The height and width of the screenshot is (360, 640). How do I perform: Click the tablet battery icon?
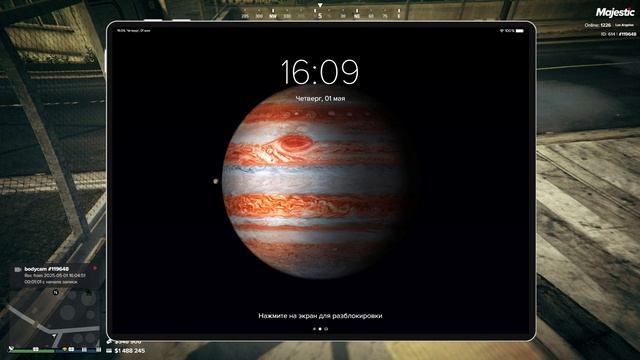520,31
